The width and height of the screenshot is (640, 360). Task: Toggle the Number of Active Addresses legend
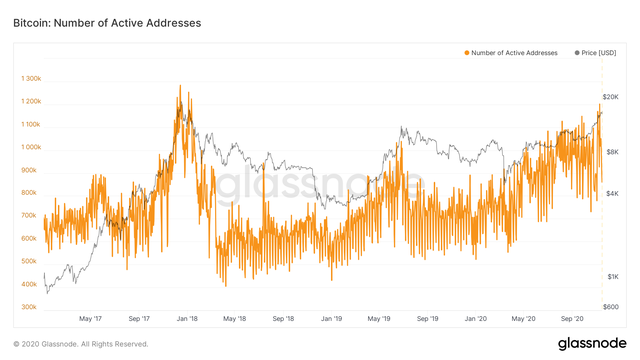(x=511, y=53)
